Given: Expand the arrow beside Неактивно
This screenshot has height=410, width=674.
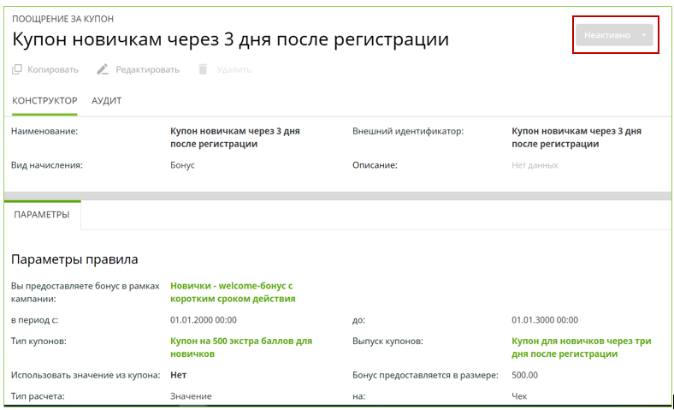Looking at the screenshot, I should pyautogui.click(x=644, y=34).
